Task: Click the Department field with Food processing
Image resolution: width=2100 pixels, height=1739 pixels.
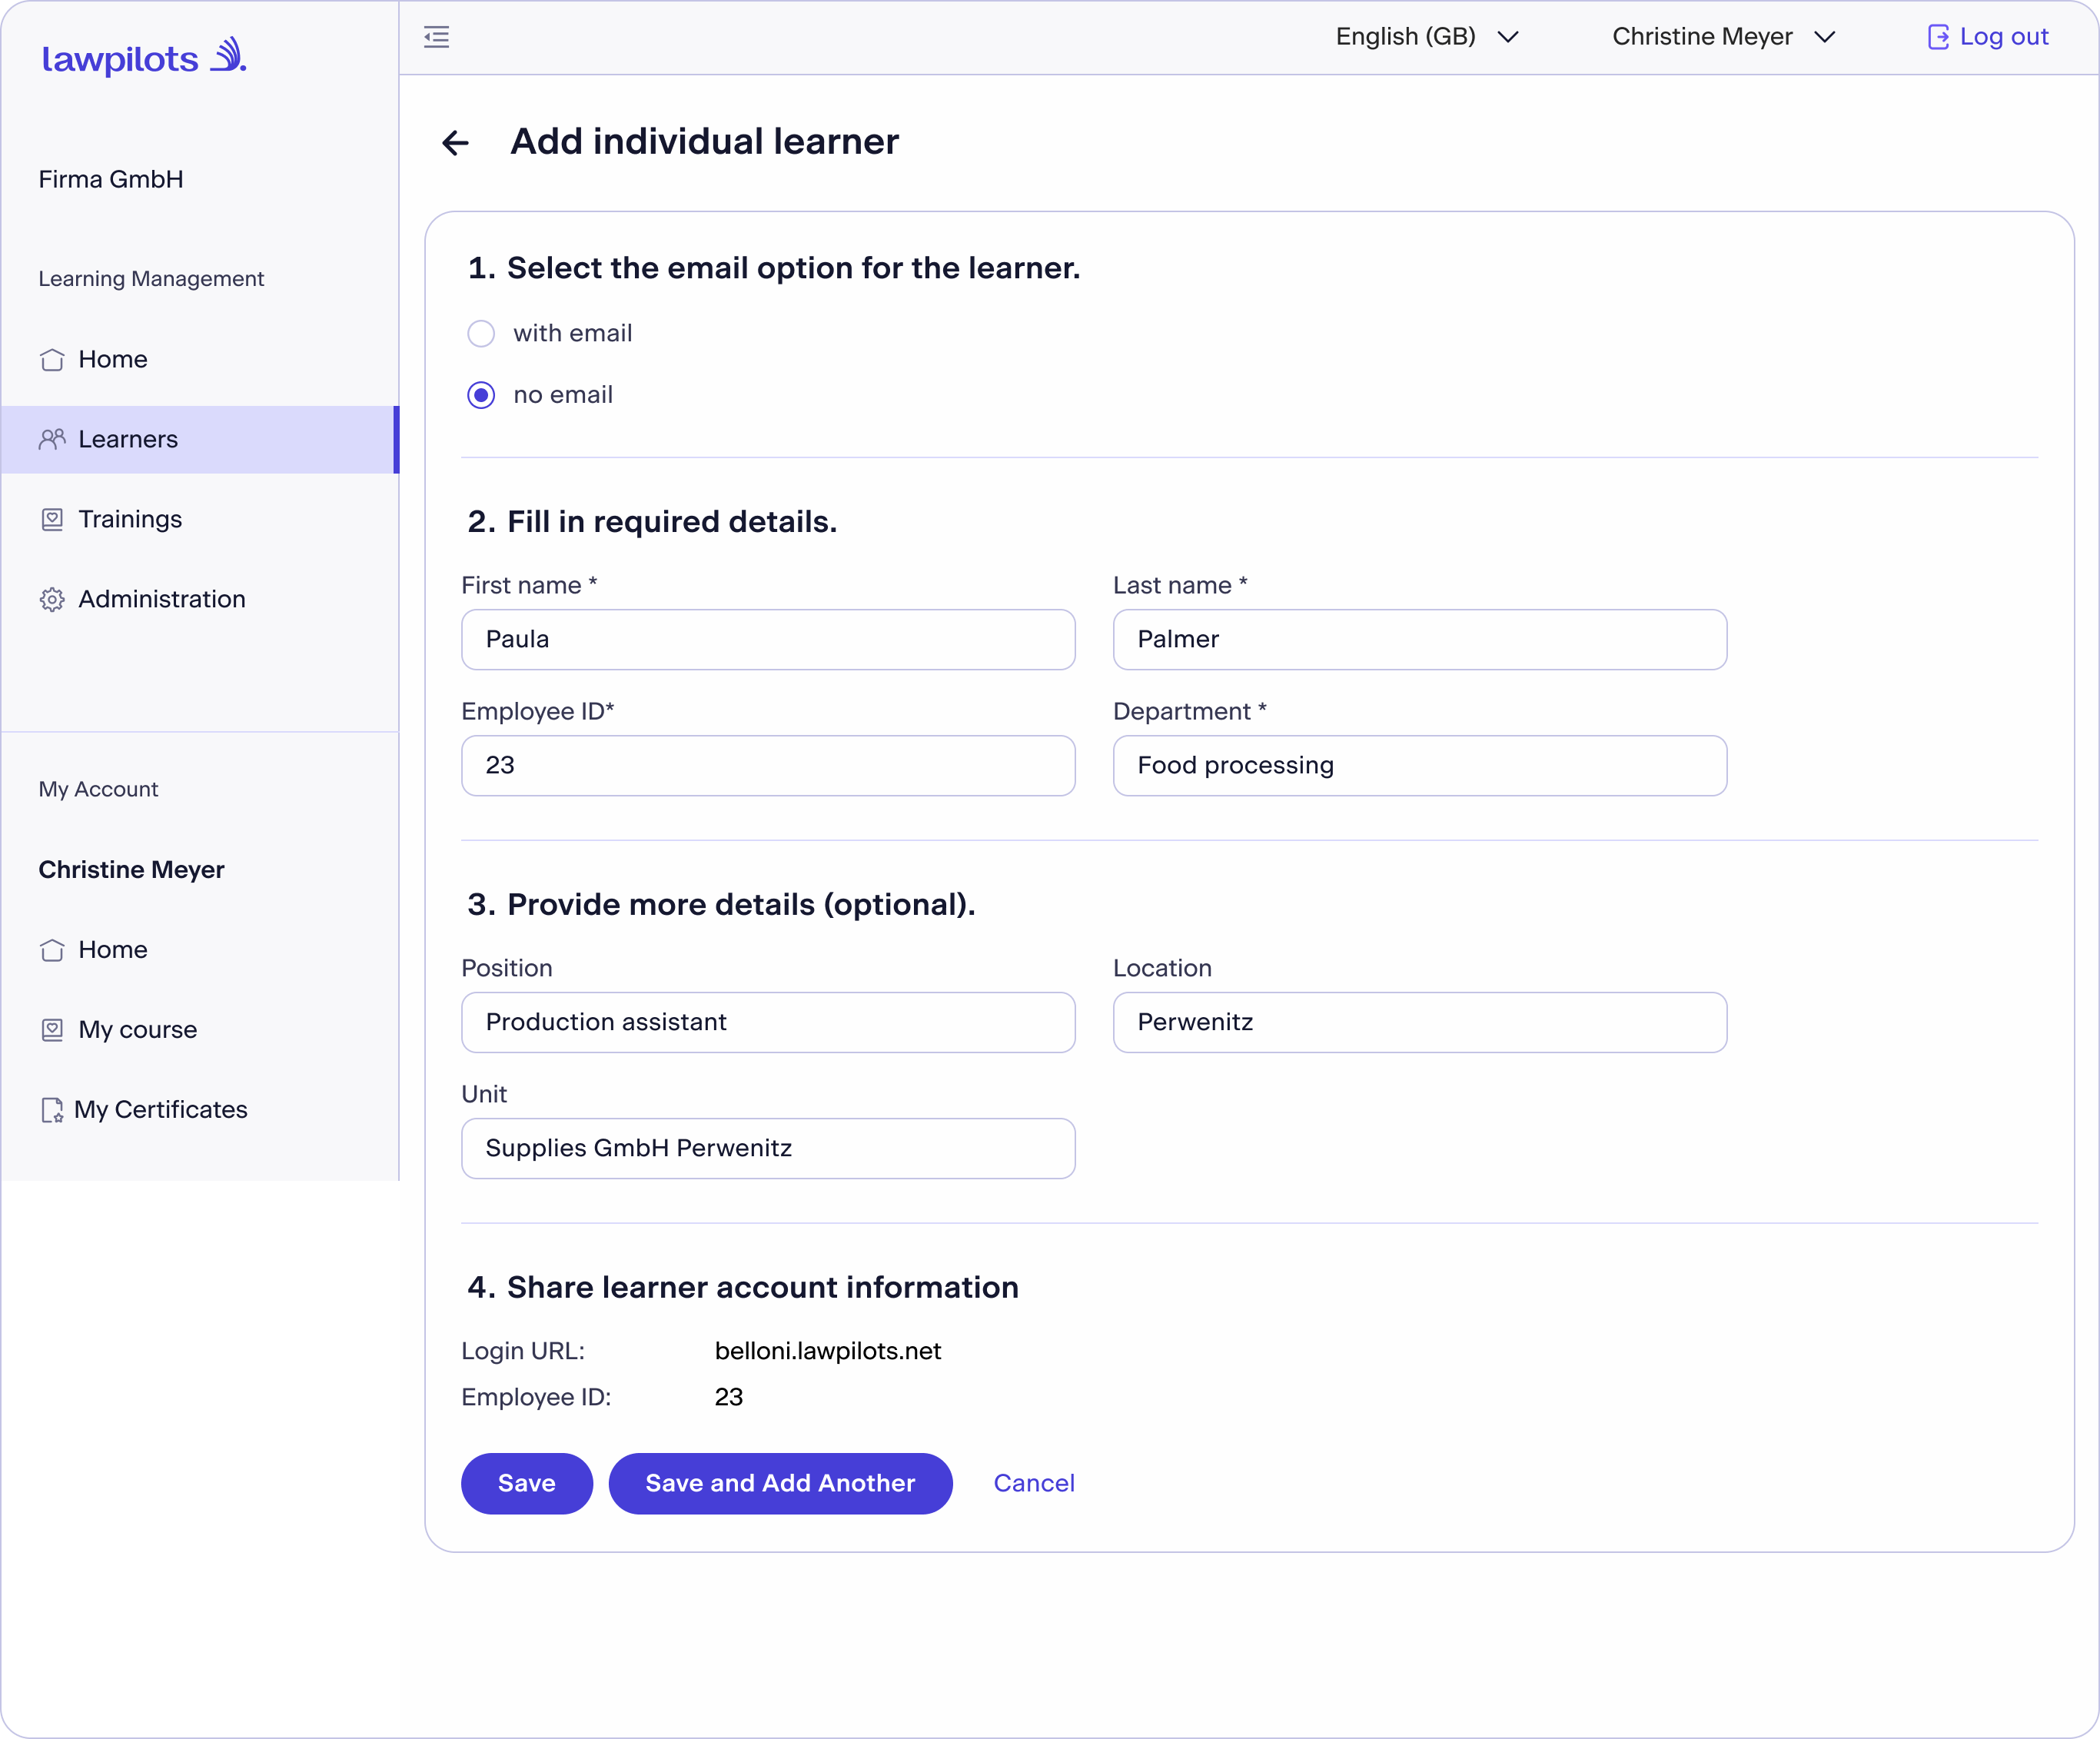Action: click(x=1420, y=765)
